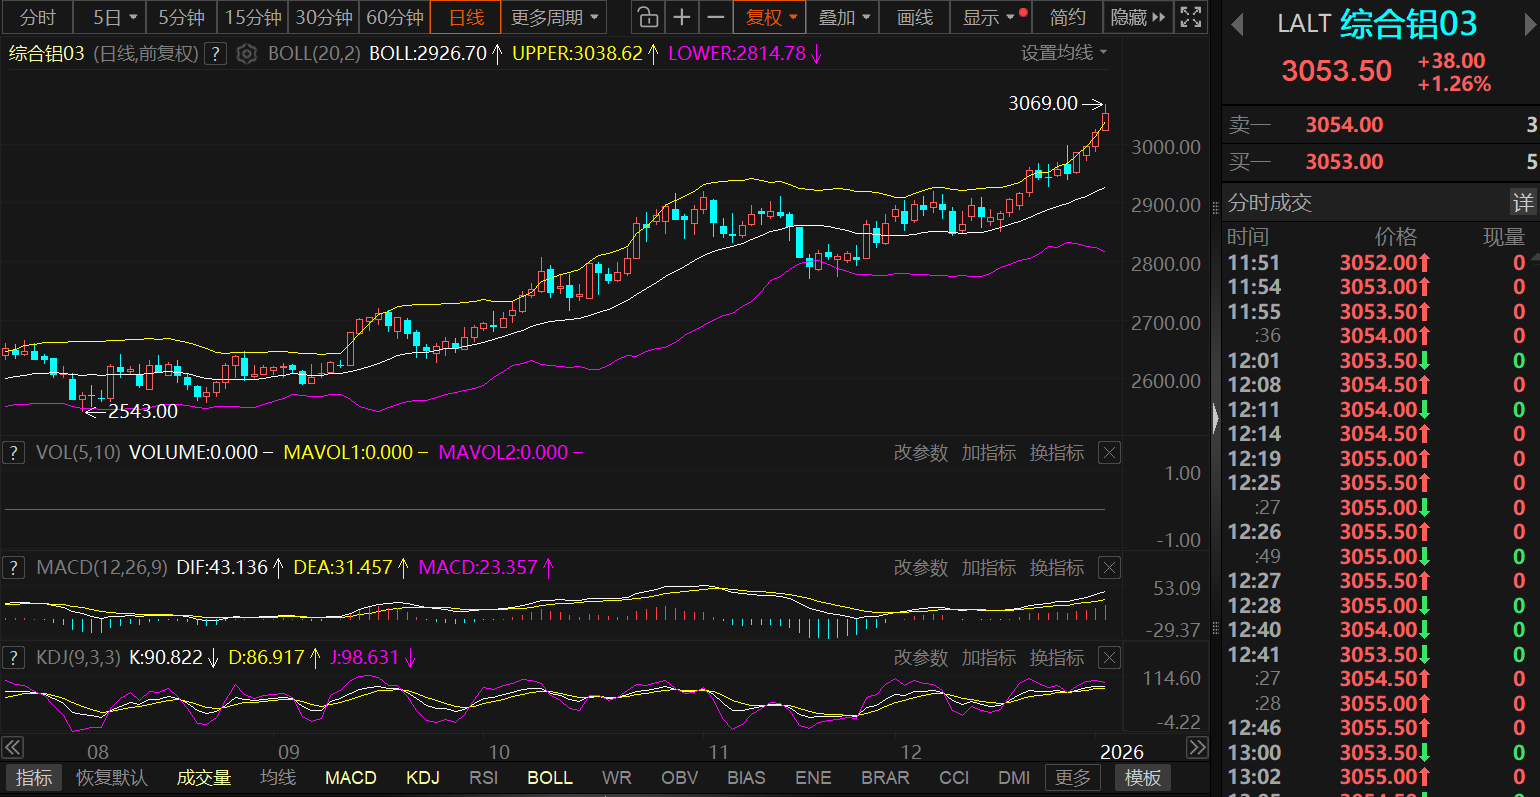Viewport: 1540px width, 797px height.
Task: Enter fullscreen using the expand icon
Action: tap(1190, 17)
